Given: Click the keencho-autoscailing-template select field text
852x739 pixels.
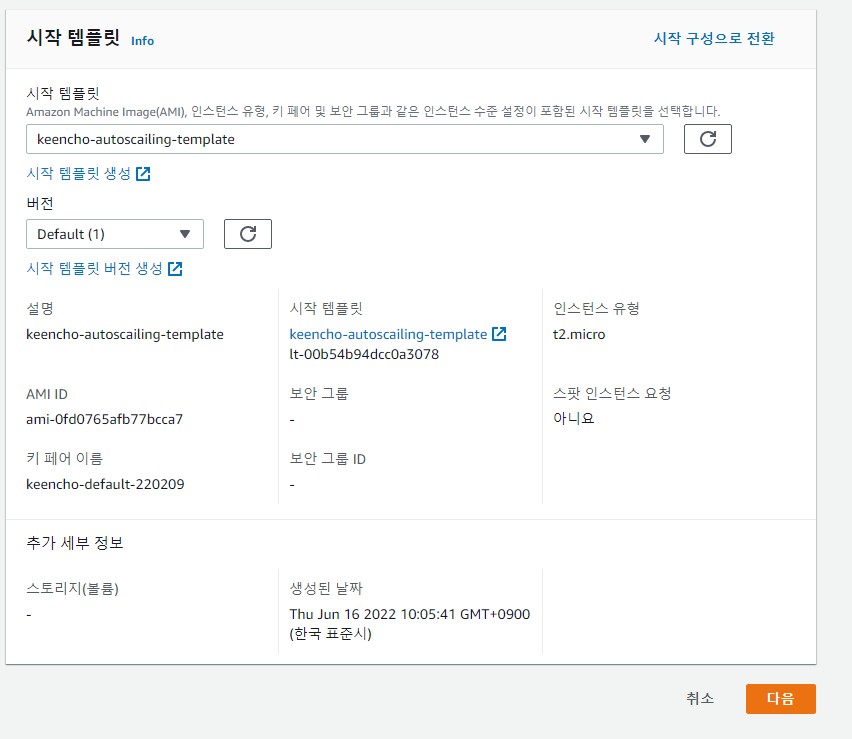Looking at the screenshot, I should click(x=136, y=139).
